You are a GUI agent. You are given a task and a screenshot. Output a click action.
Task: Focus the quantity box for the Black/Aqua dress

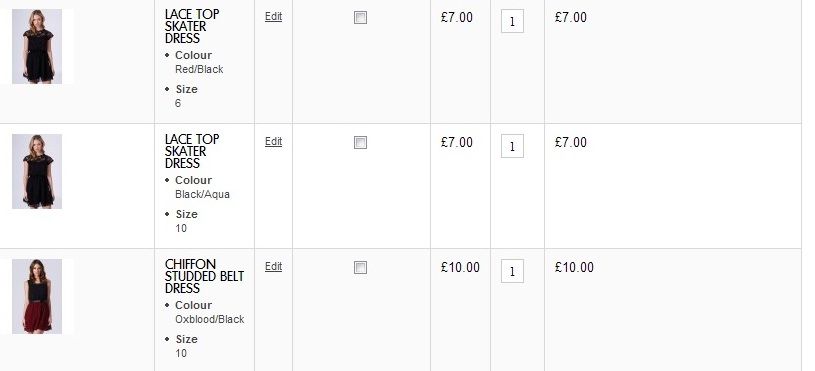pyautogui.click(x=512, y=146)
